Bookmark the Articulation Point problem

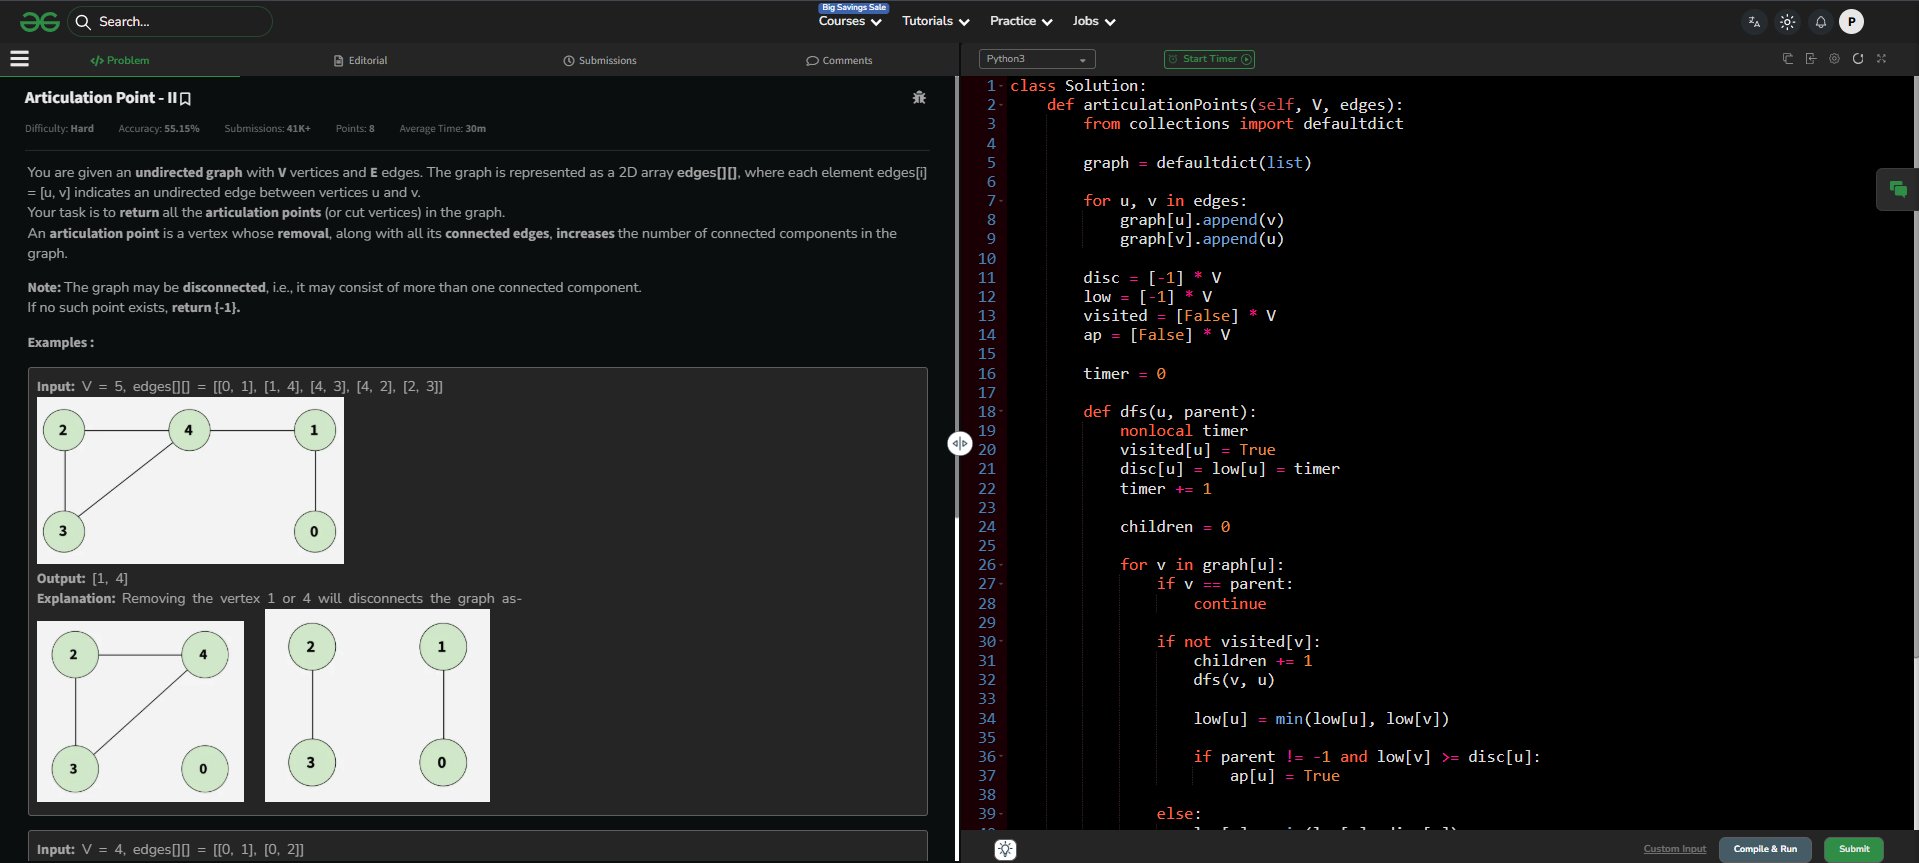point(186,99)
